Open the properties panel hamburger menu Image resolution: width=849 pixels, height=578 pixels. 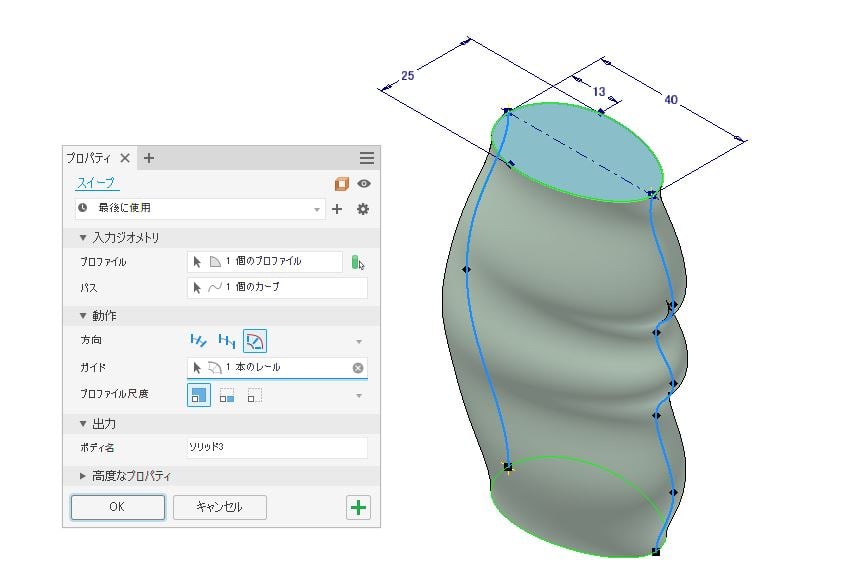[366, 158]
